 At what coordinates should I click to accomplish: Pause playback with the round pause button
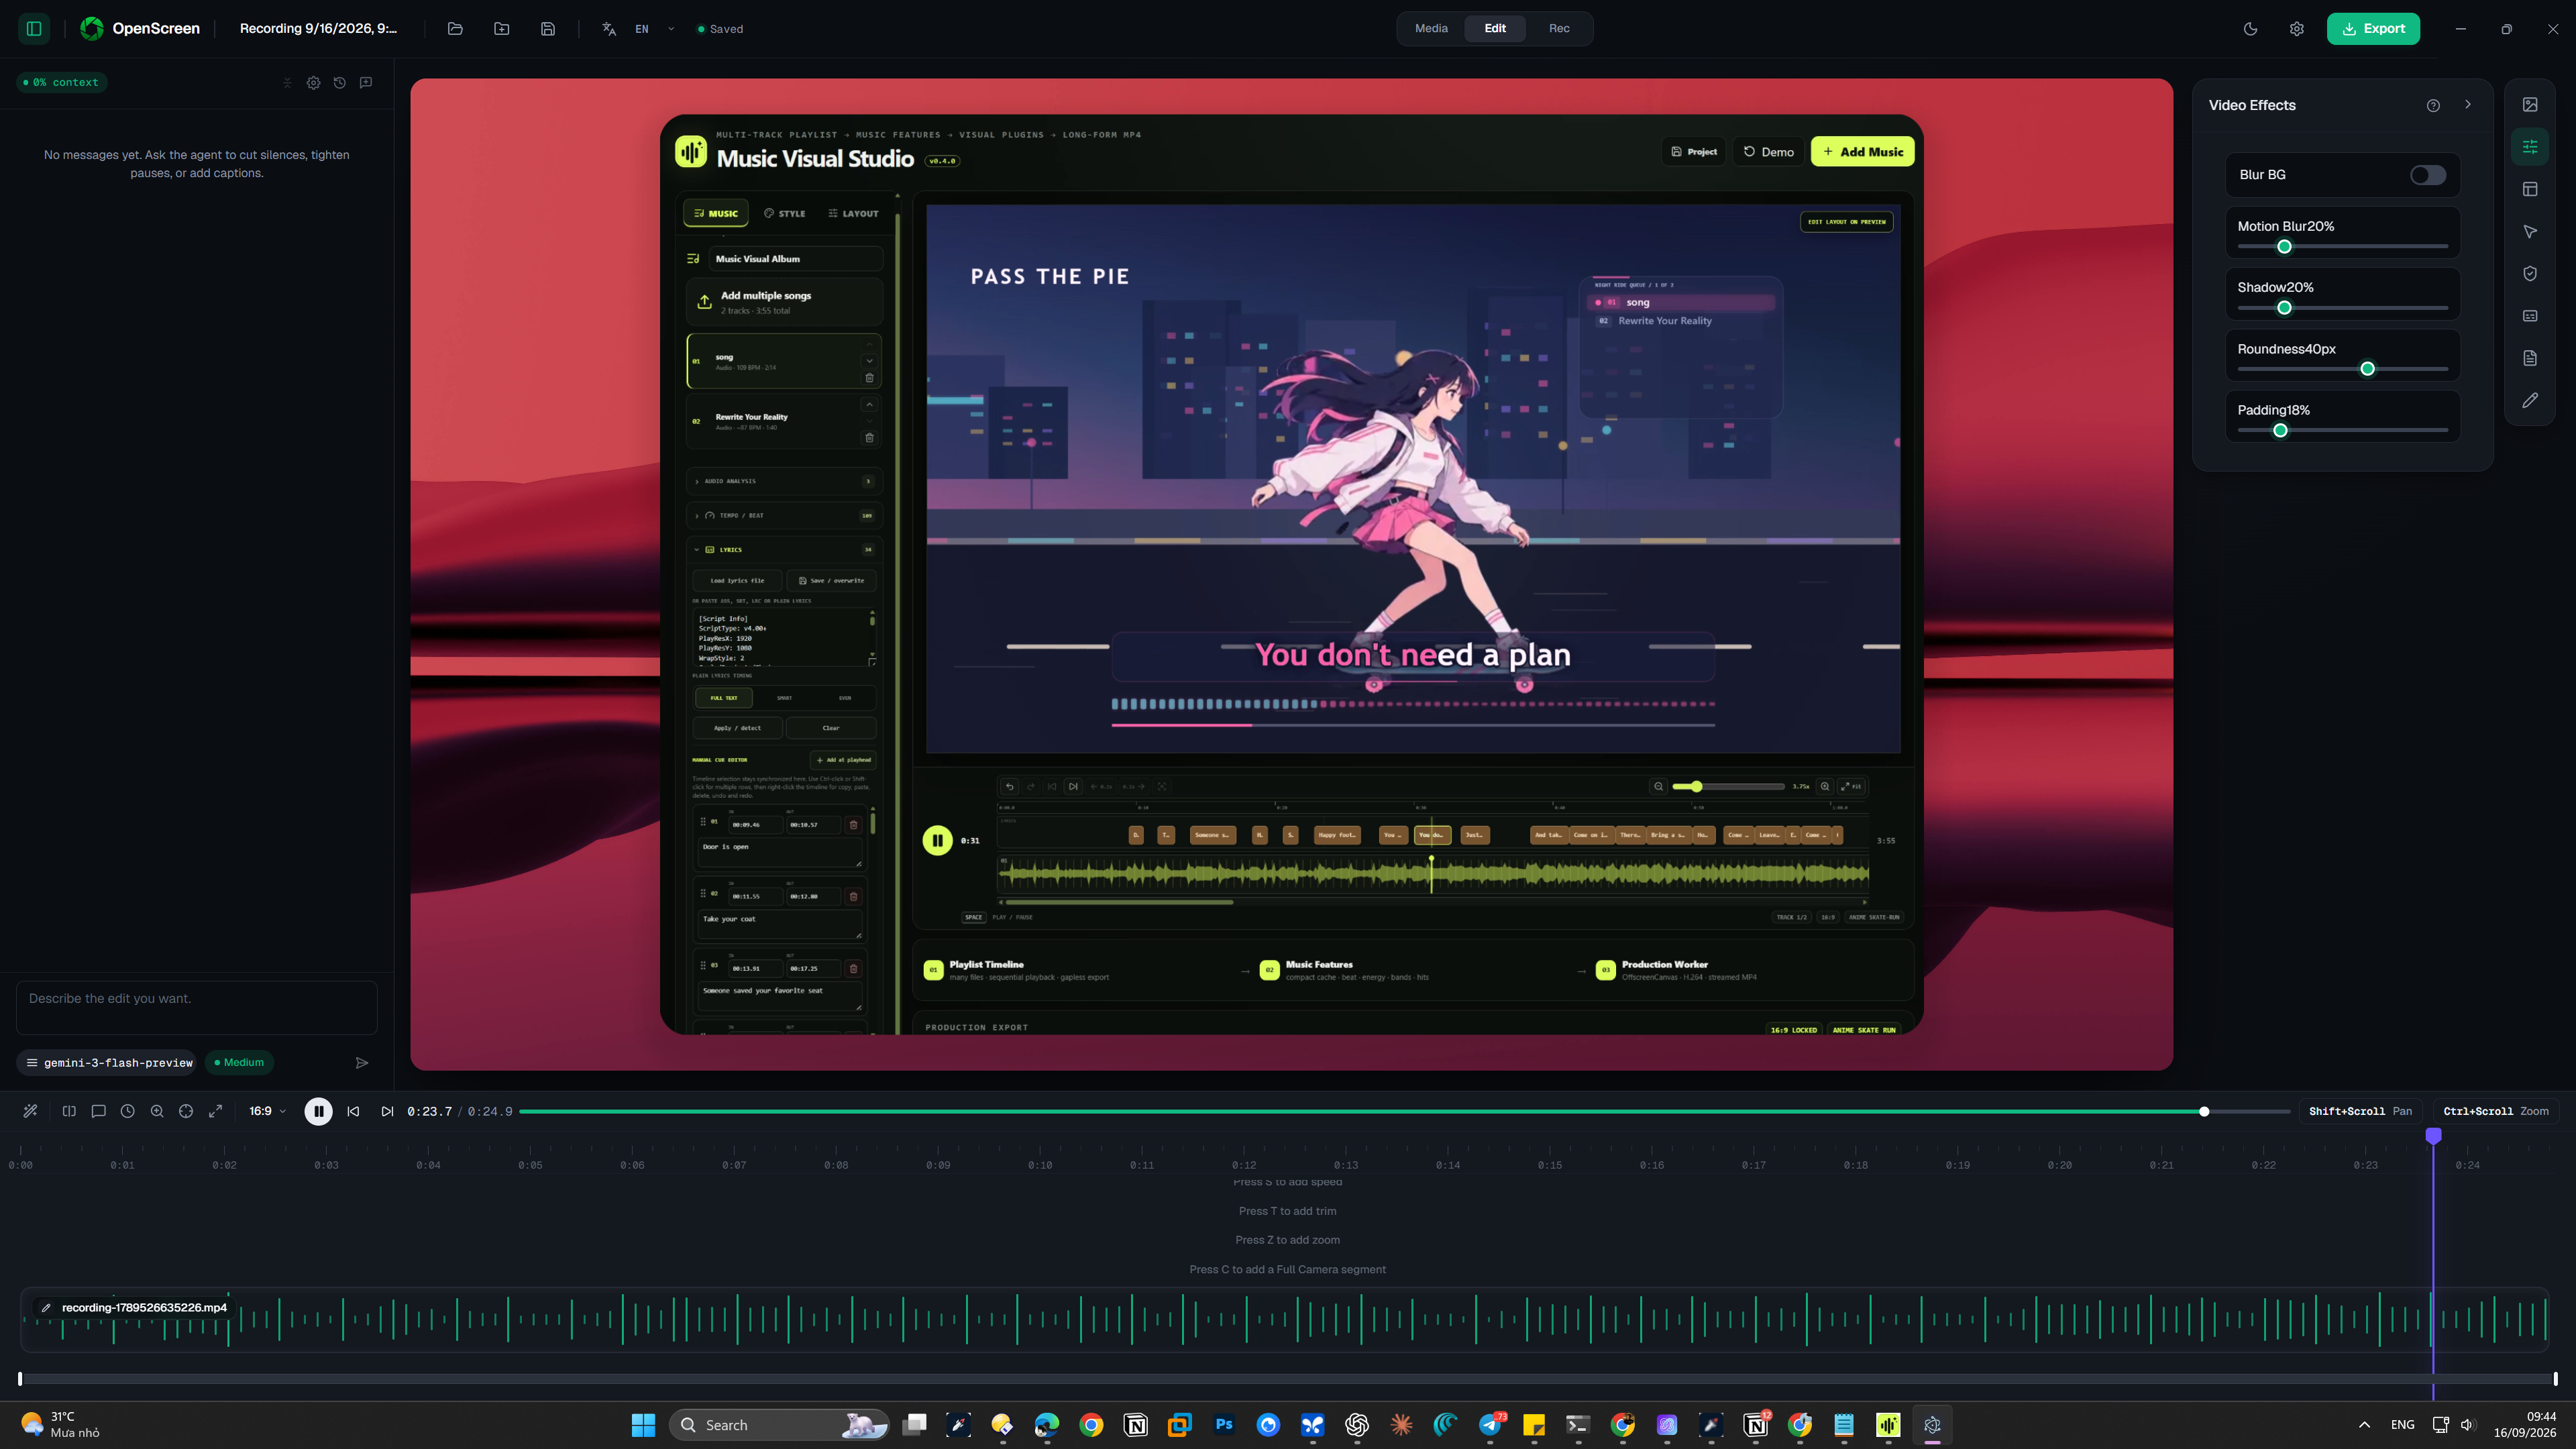click(318, 1111)
